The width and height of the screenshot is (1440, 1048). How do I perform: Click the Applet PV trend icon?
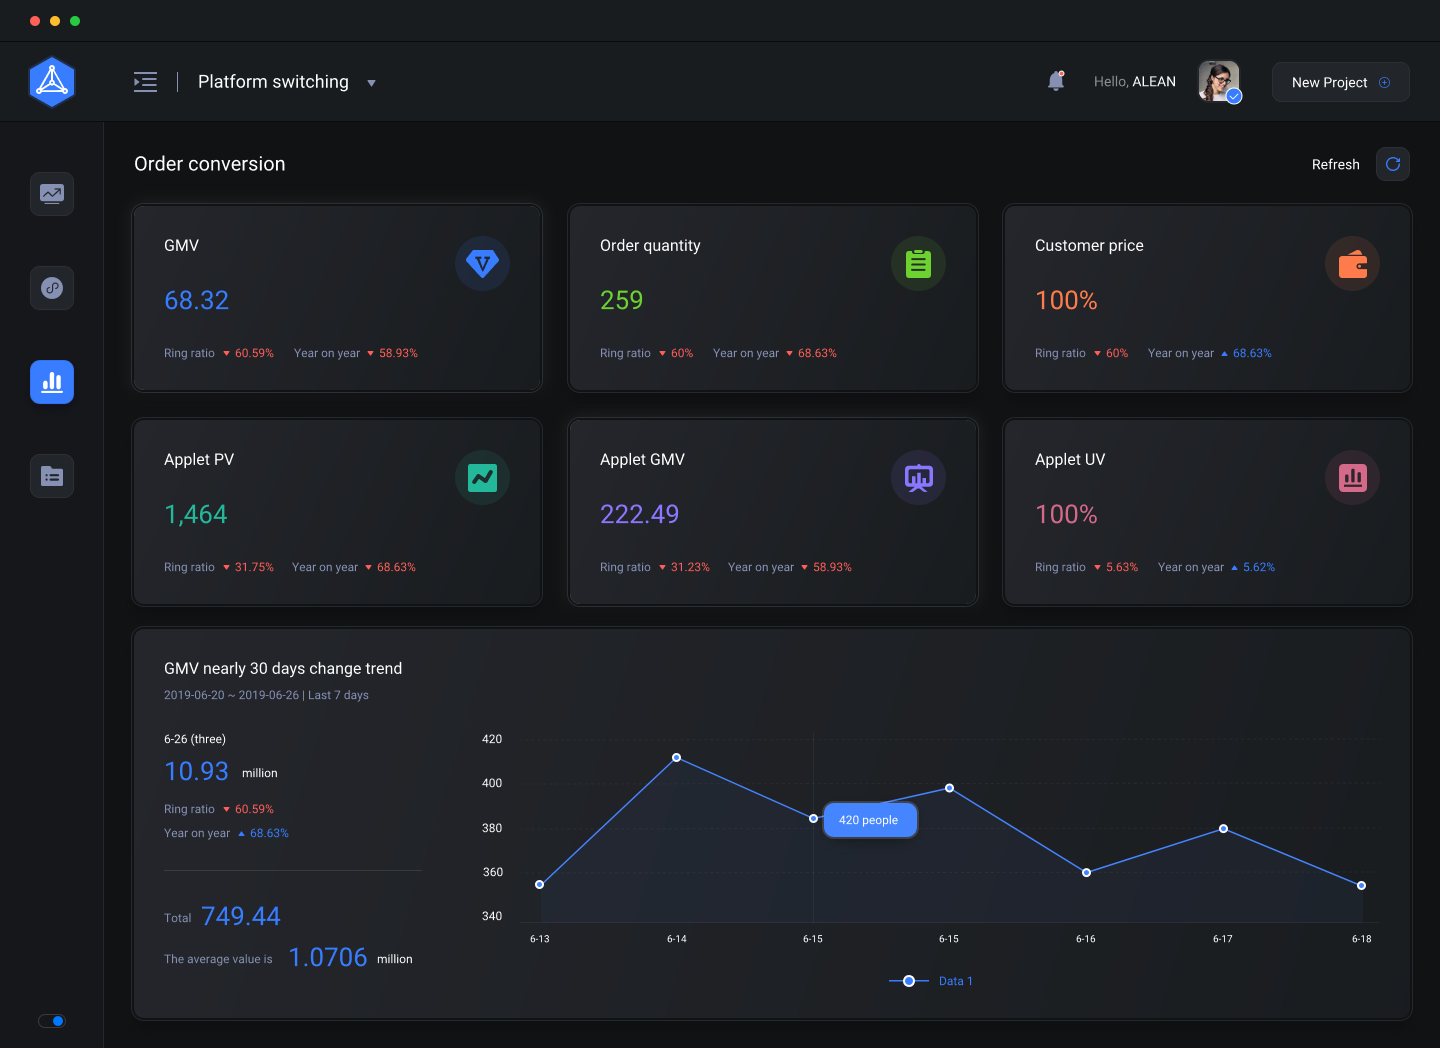coord(482,478)
